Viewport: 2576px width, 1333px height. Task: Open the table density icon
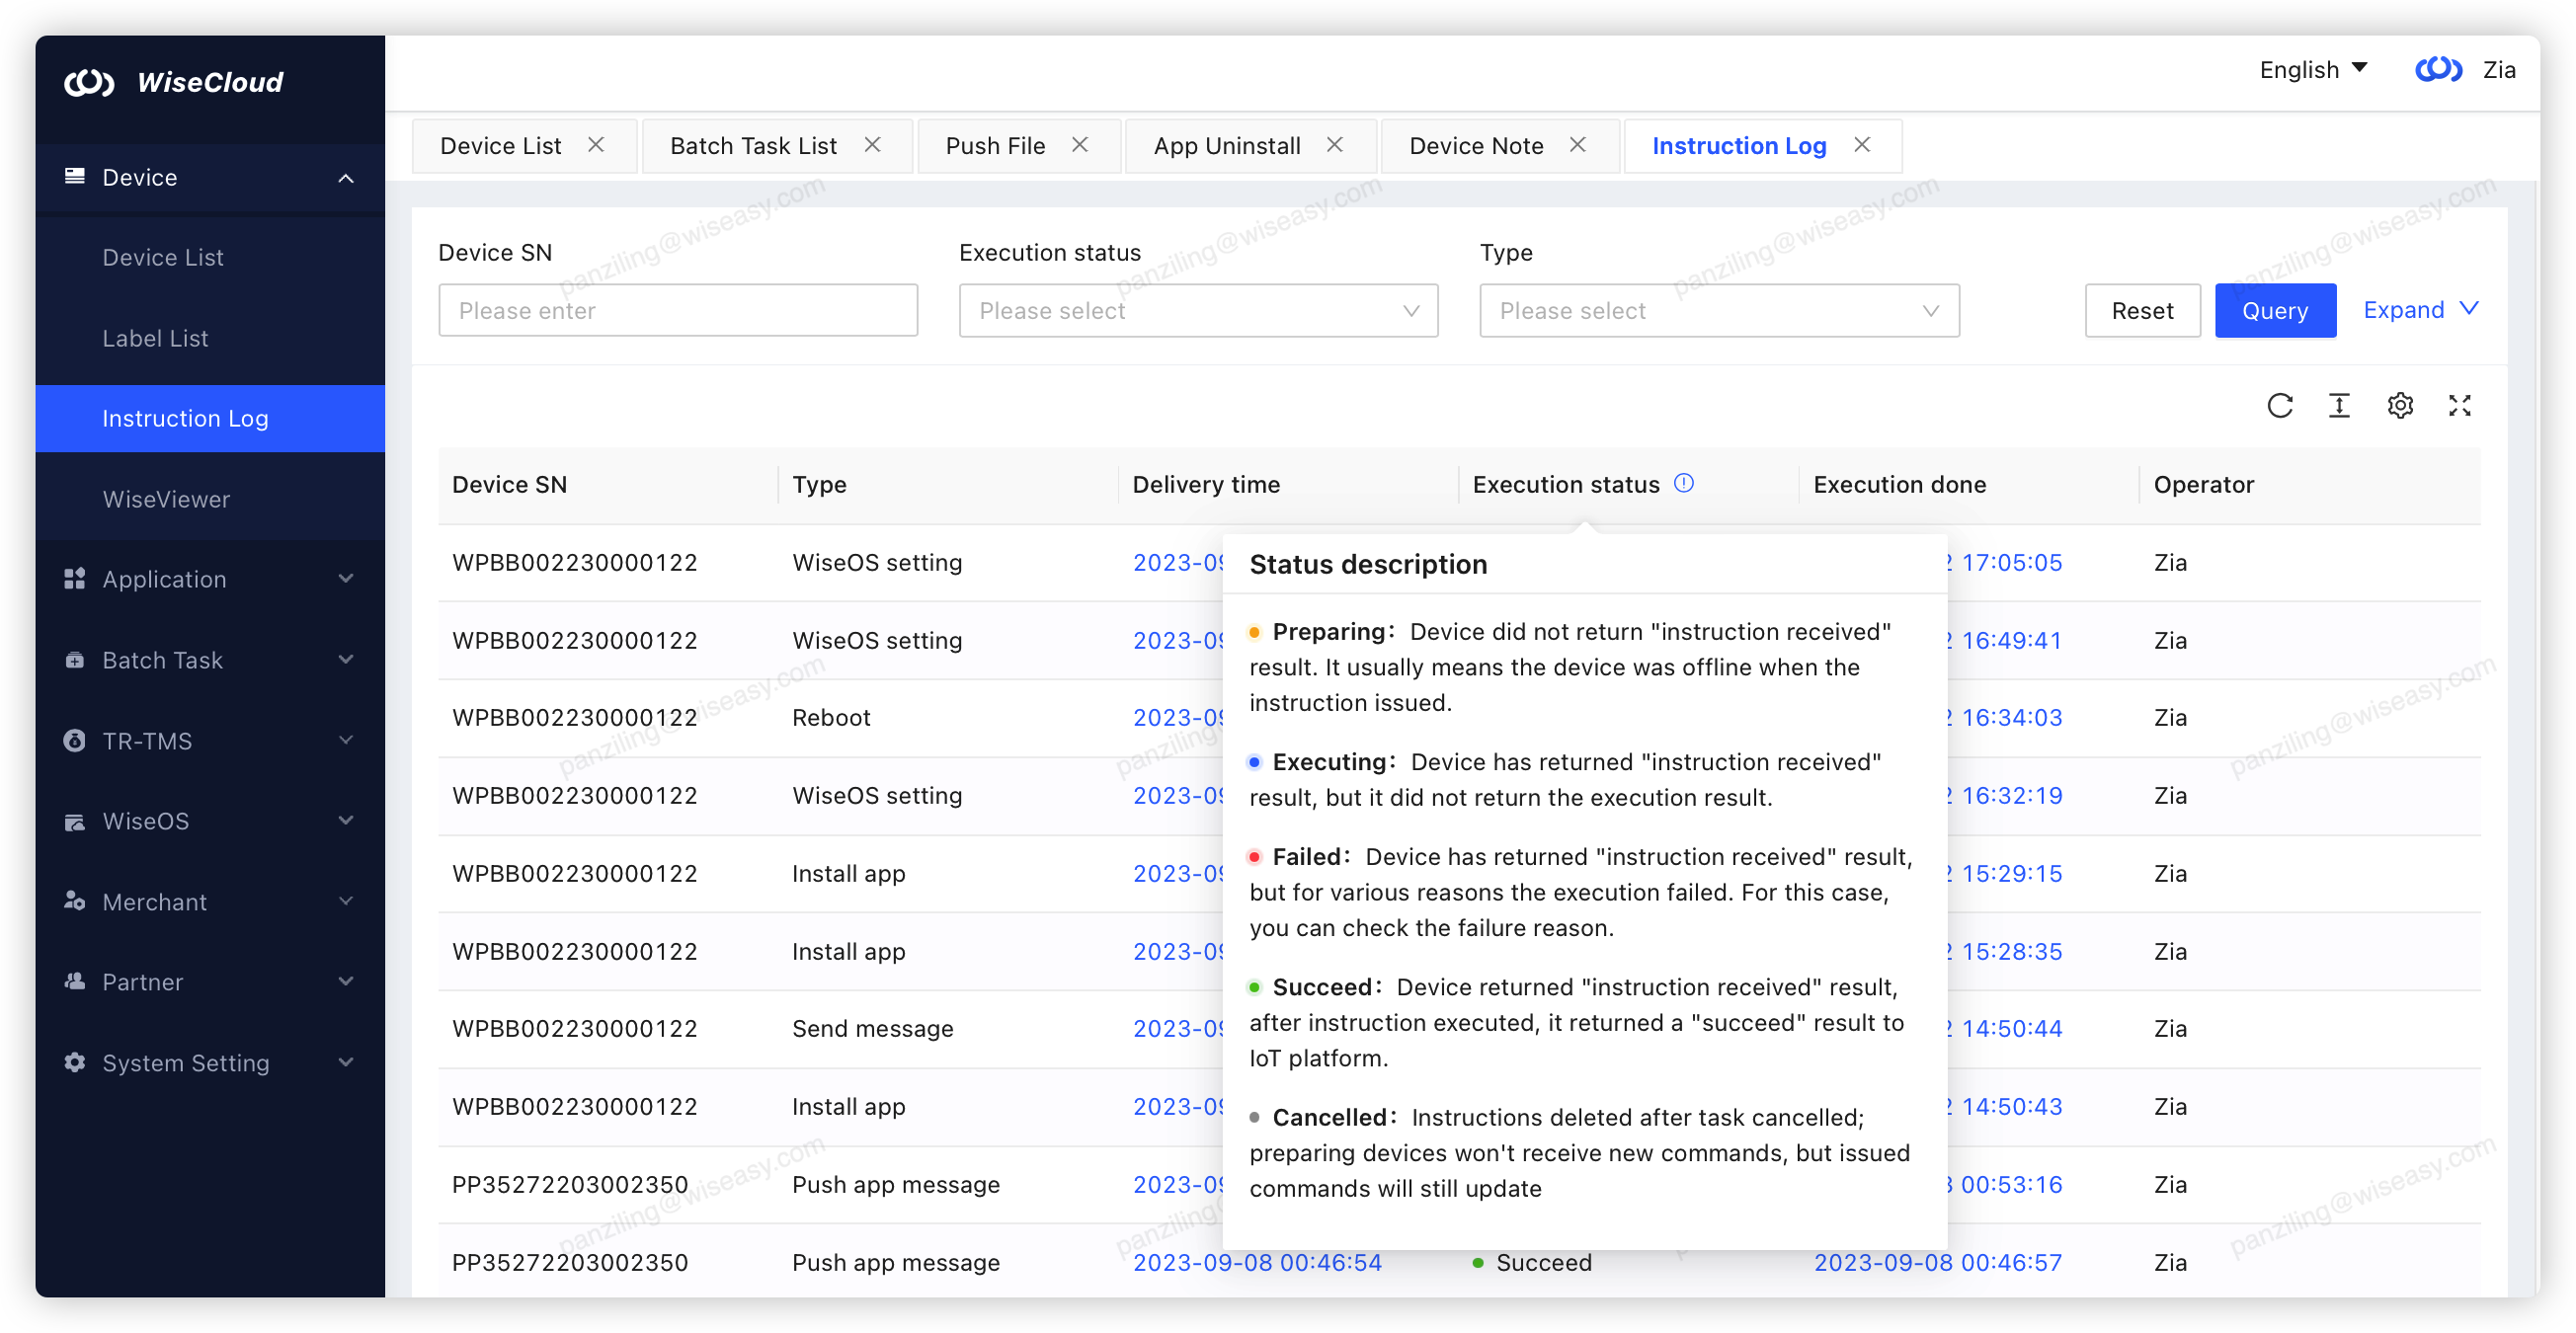2339,405
